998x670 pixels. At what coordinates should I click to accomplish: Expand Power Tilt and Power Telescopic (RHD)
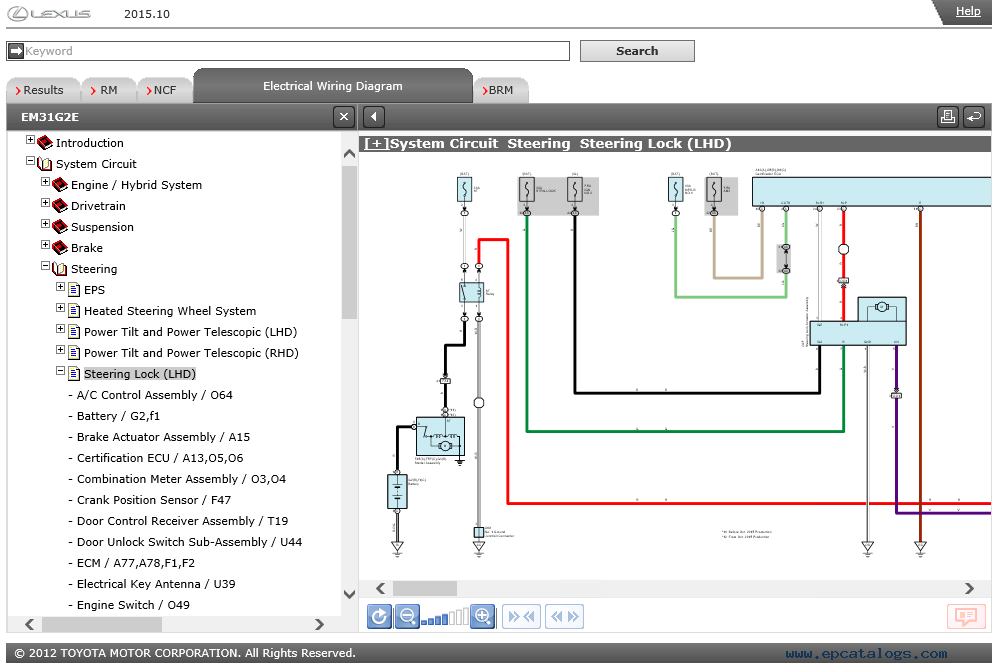(x=60, y=349)
